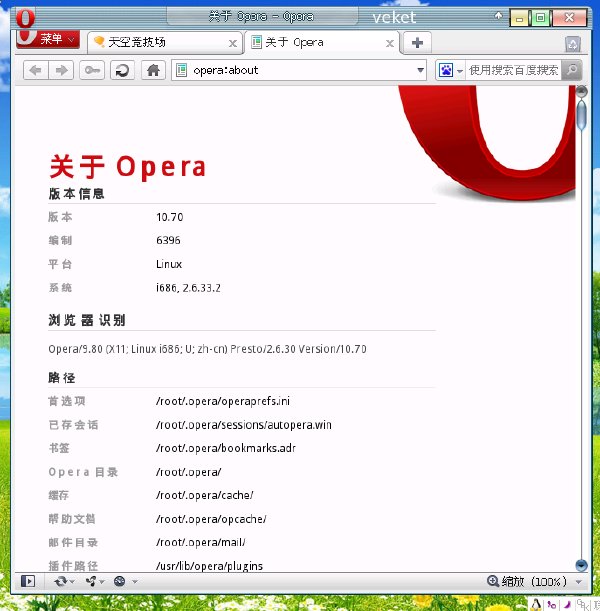Go forward with the forward arrow

click(x=61, y=70)
